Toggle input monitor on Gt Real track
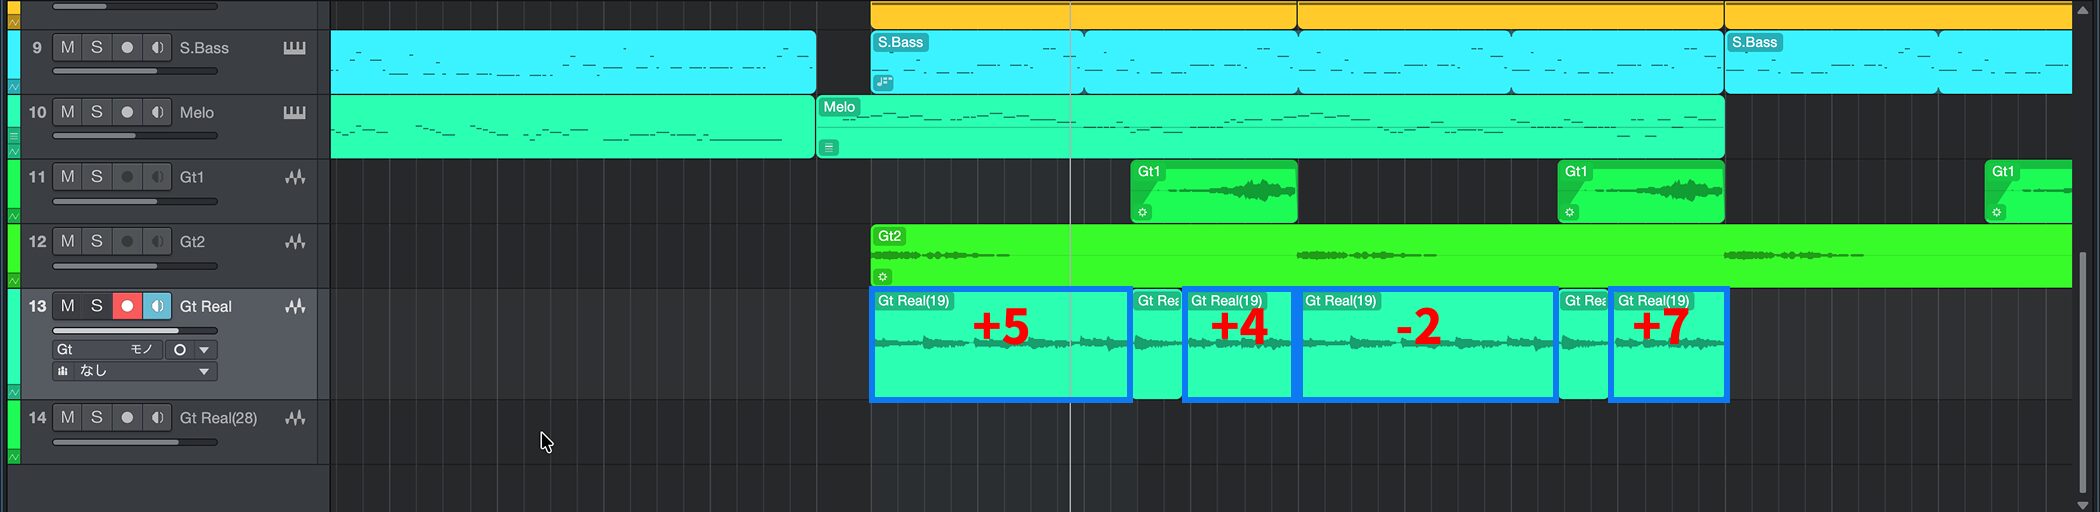This screenshot has height=512, width=2100. point(157,306)
